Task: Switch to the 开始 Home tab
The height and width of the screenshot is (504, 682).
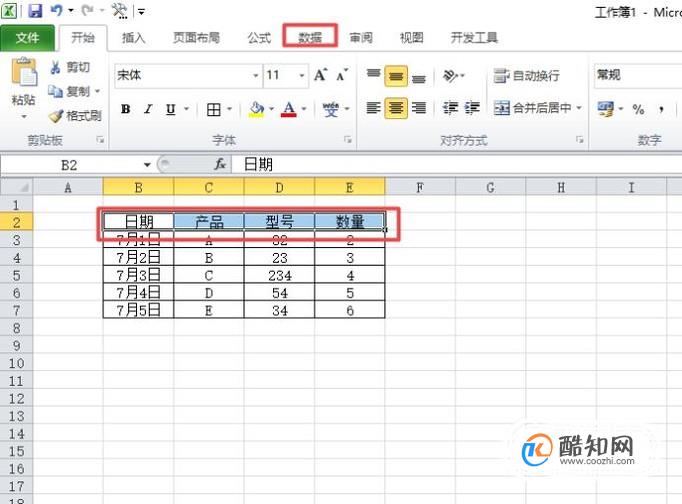Action: coord(83,38)
